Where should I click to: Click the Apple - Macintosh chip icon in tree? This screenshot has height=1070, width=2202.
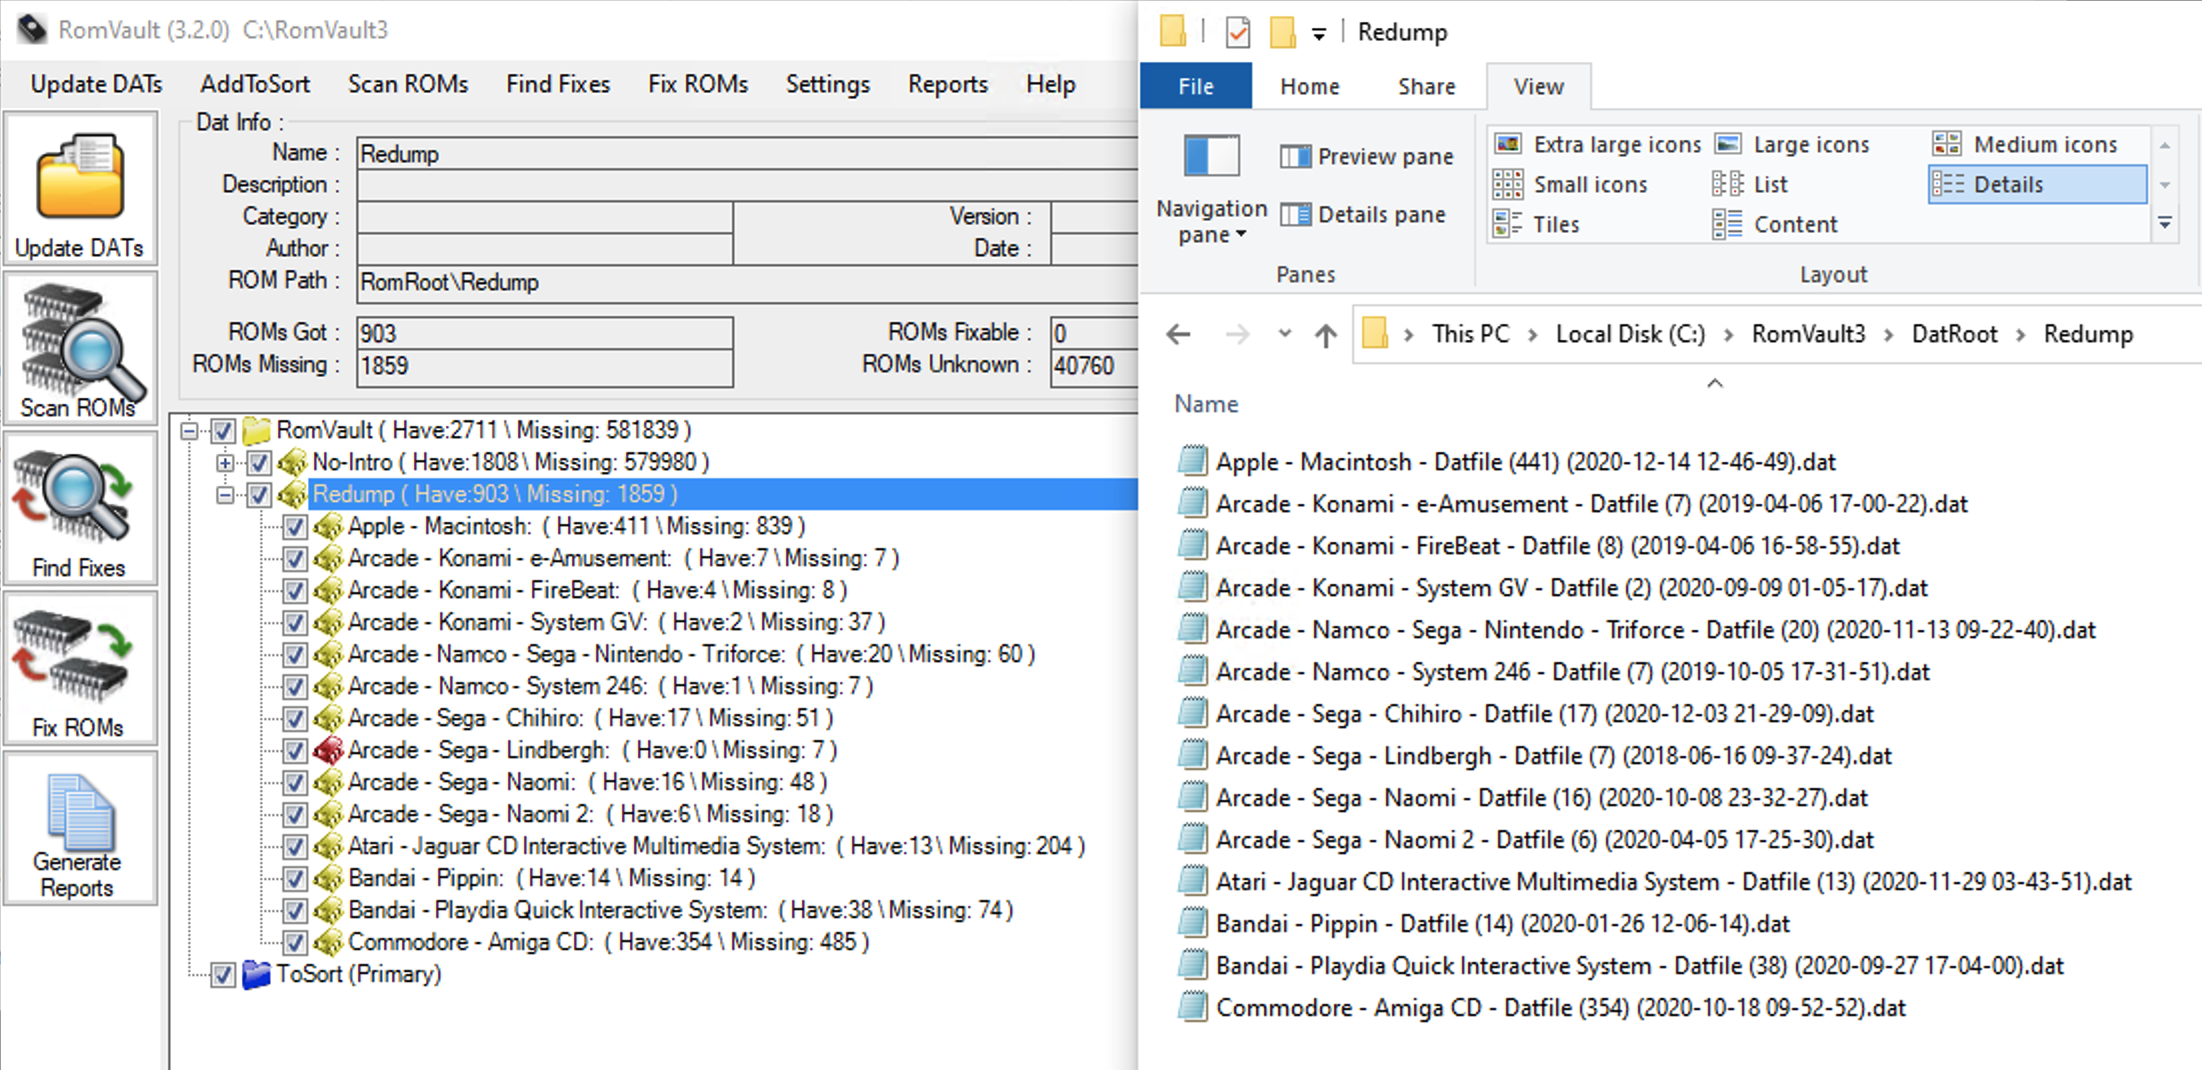(x=328, y=526)
